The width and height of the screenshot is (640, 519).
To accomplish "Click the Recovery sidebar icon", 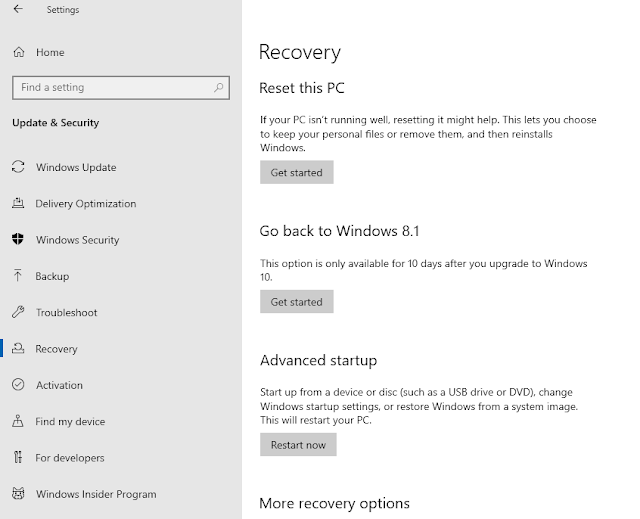I will [x=18, y=348].
